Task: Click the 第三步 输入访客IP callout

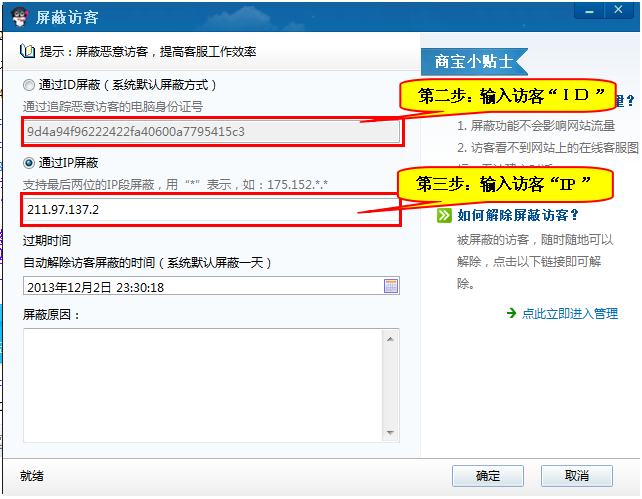Action: coord(505,183)
